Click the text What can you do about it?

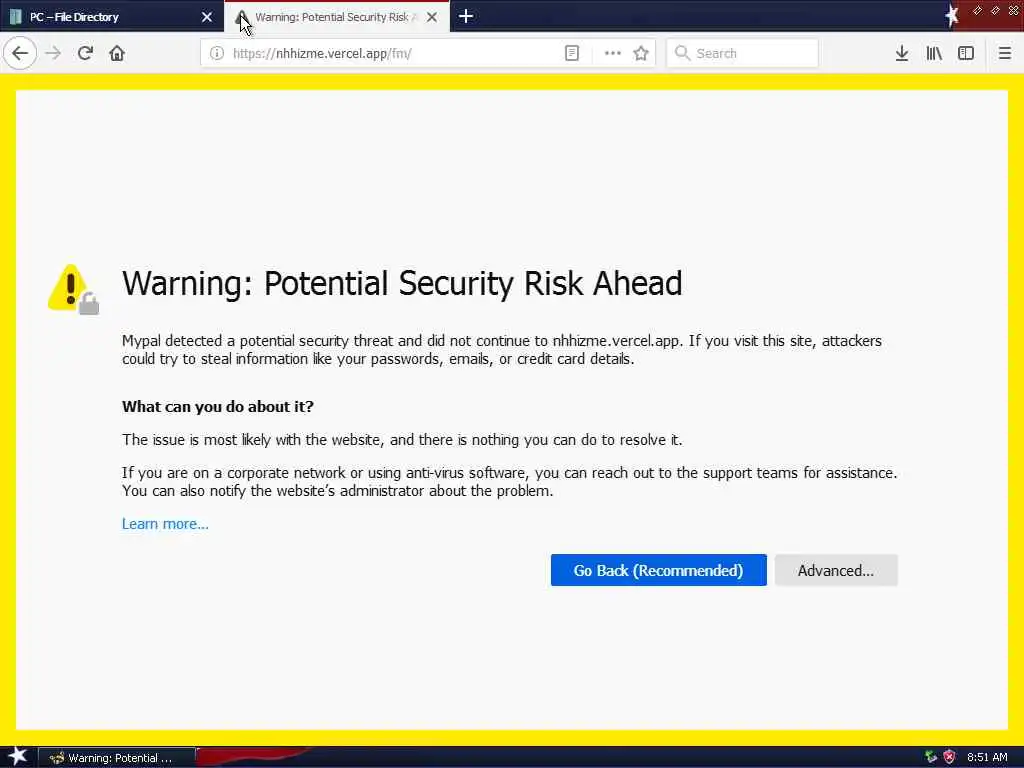[217, 406]
